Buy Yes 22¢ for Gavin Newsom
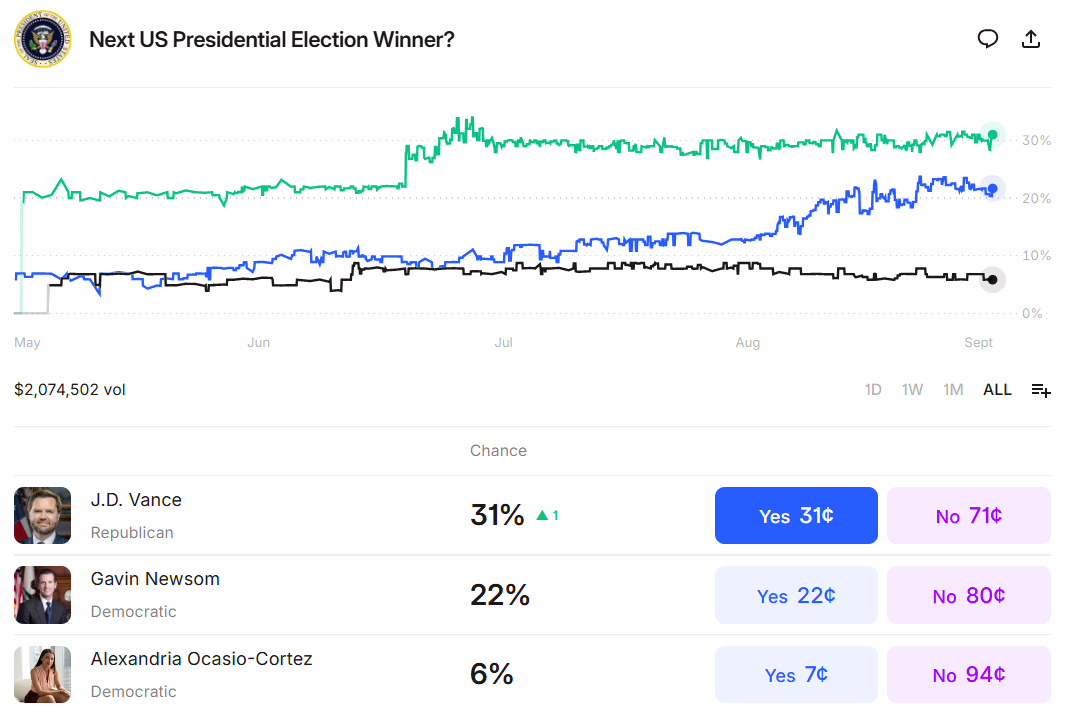 pyautogui.click(x=796, y=595)
